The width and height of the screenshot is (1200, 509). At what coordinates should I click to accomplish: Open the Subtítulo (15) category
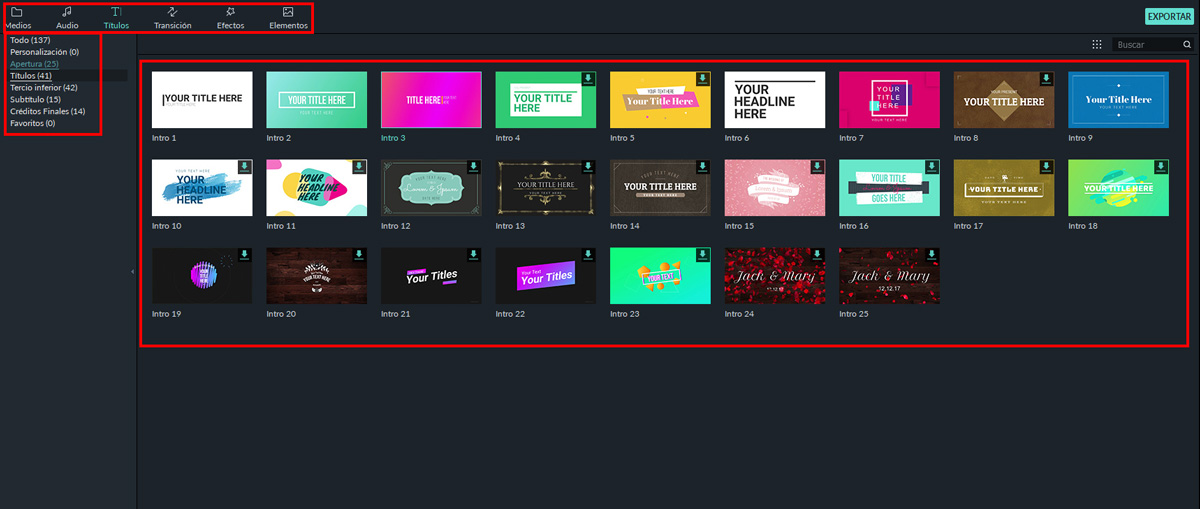pos(35,99)
